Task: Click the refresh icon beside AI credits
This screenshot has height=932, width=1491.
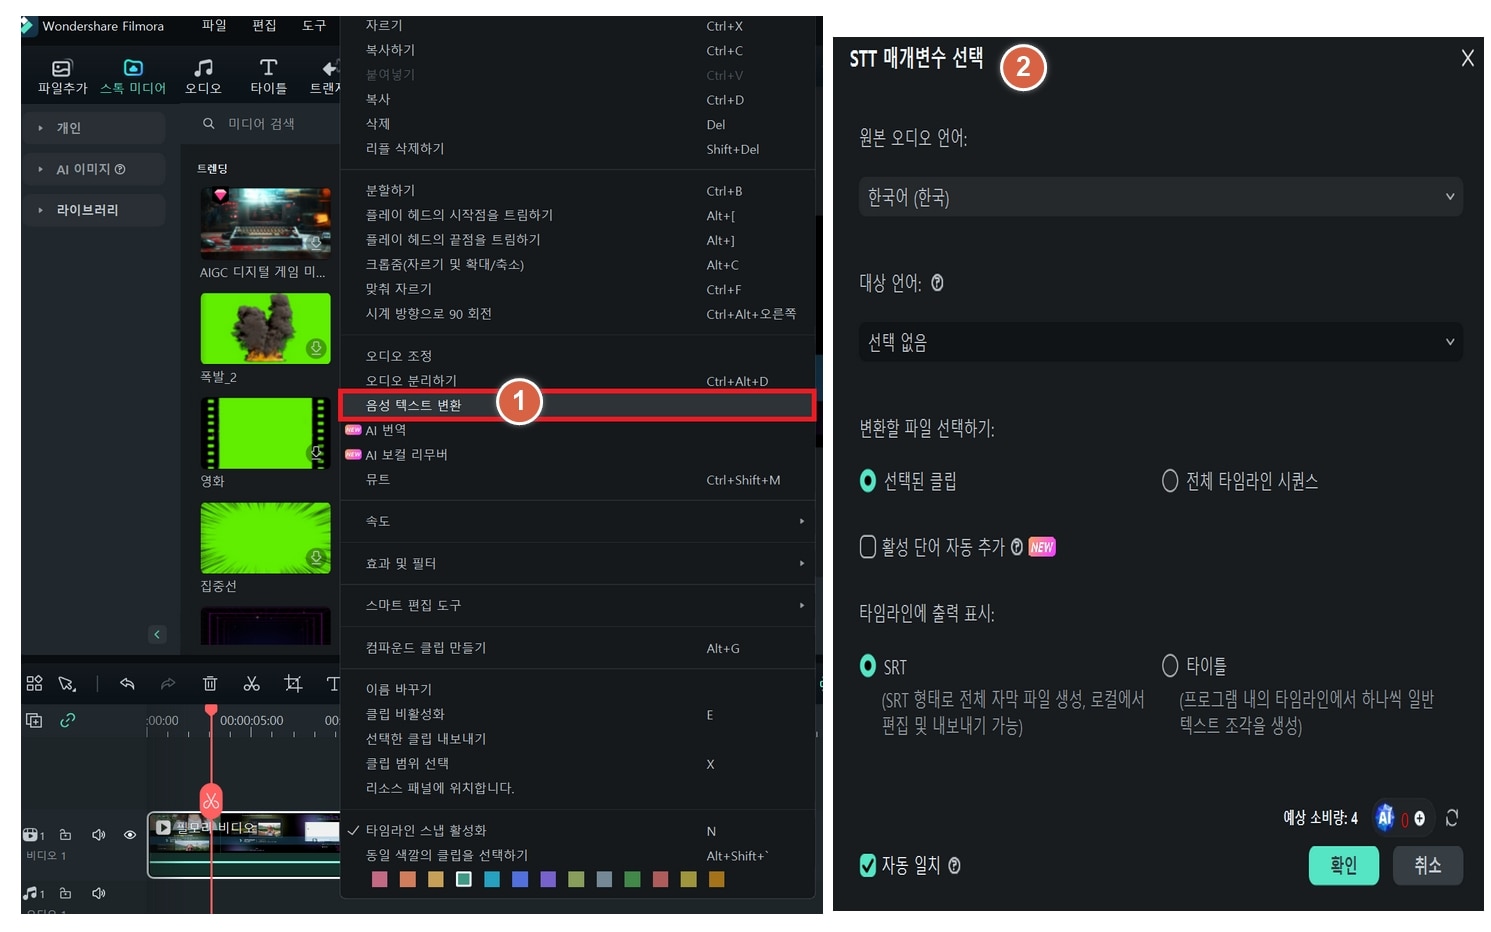Action: (x=1452, y=818)
